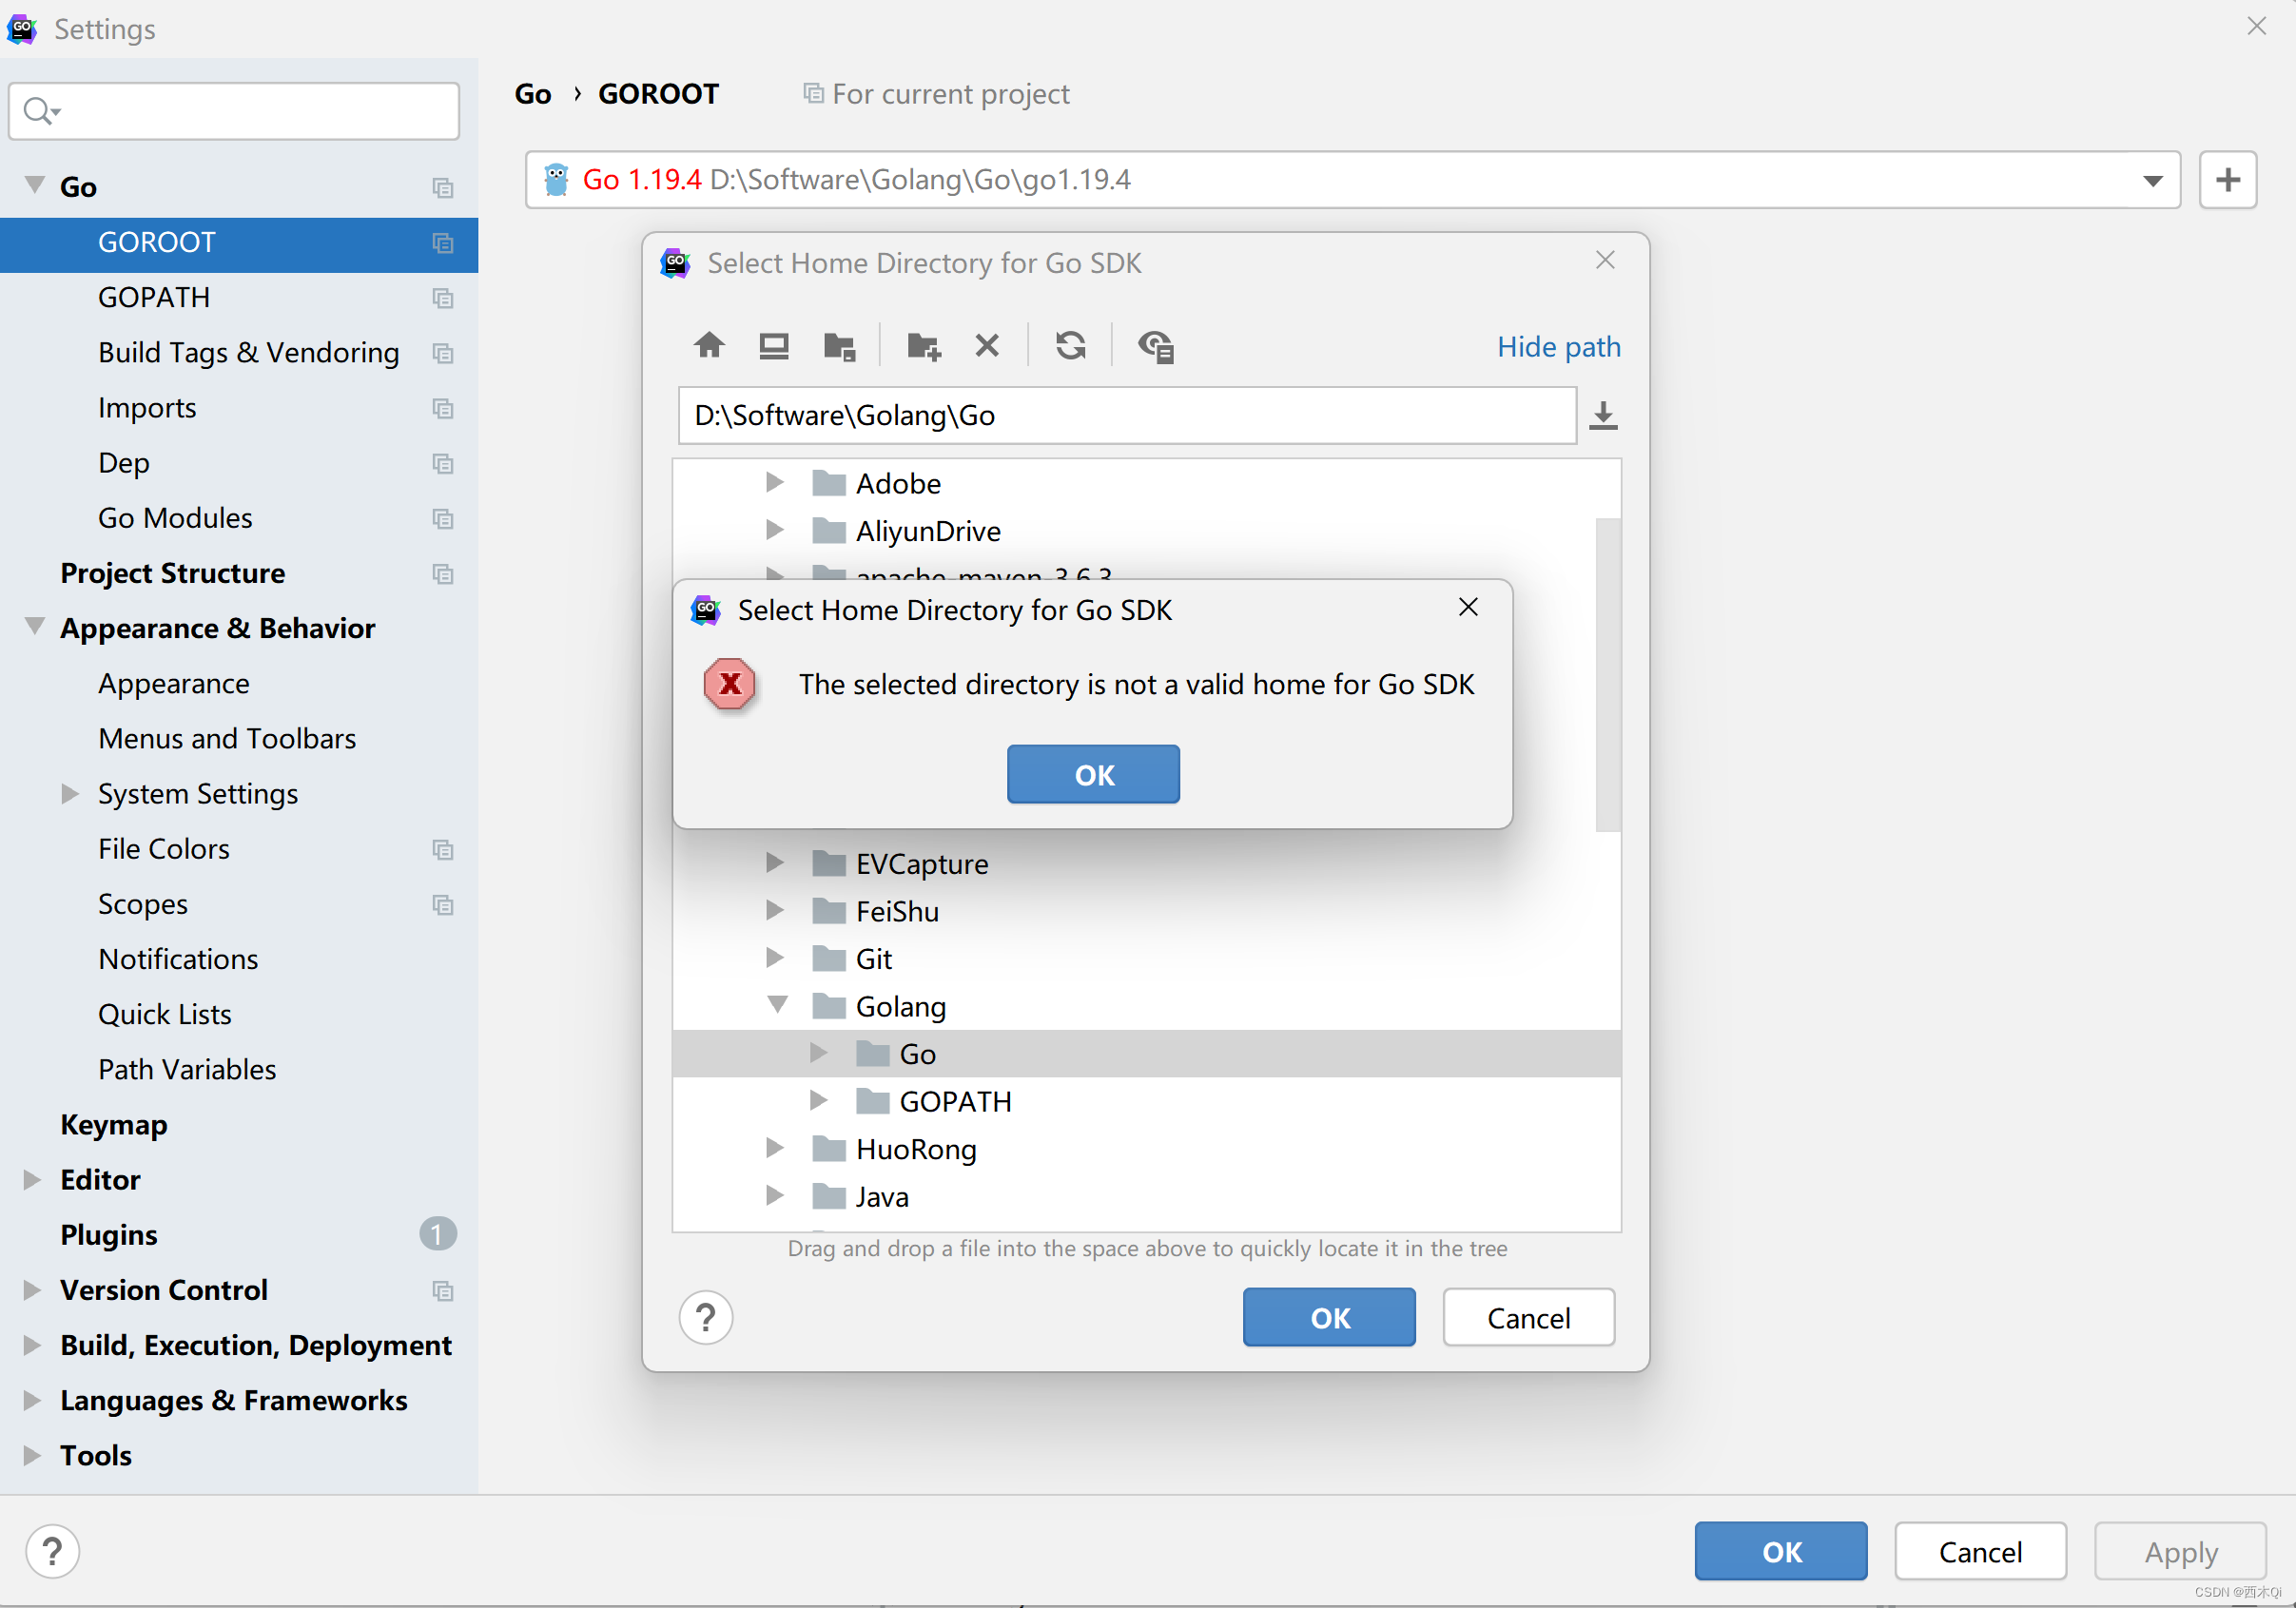The image size is (2296, 1608).
Task: Click the settings search field
Action: [250, 111]
